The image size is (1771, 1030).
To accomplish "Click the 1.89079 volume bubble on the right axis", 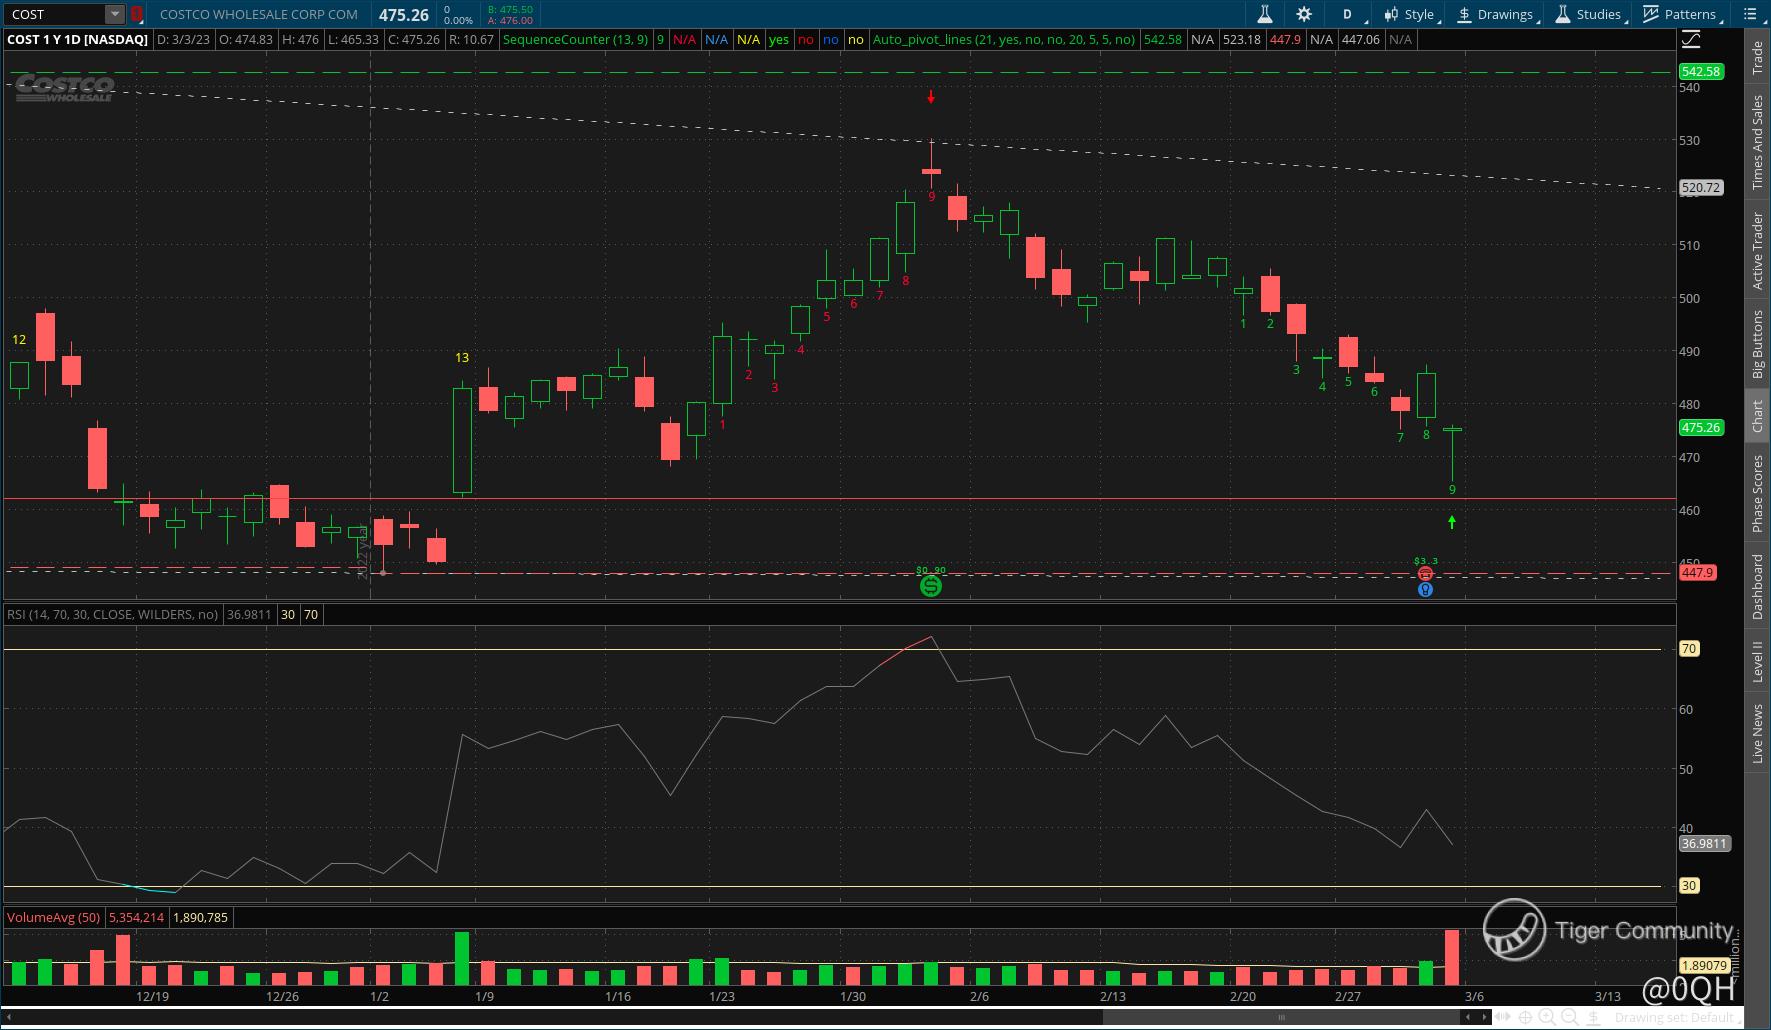I will pyautogui.click(x=1704, y=965).
